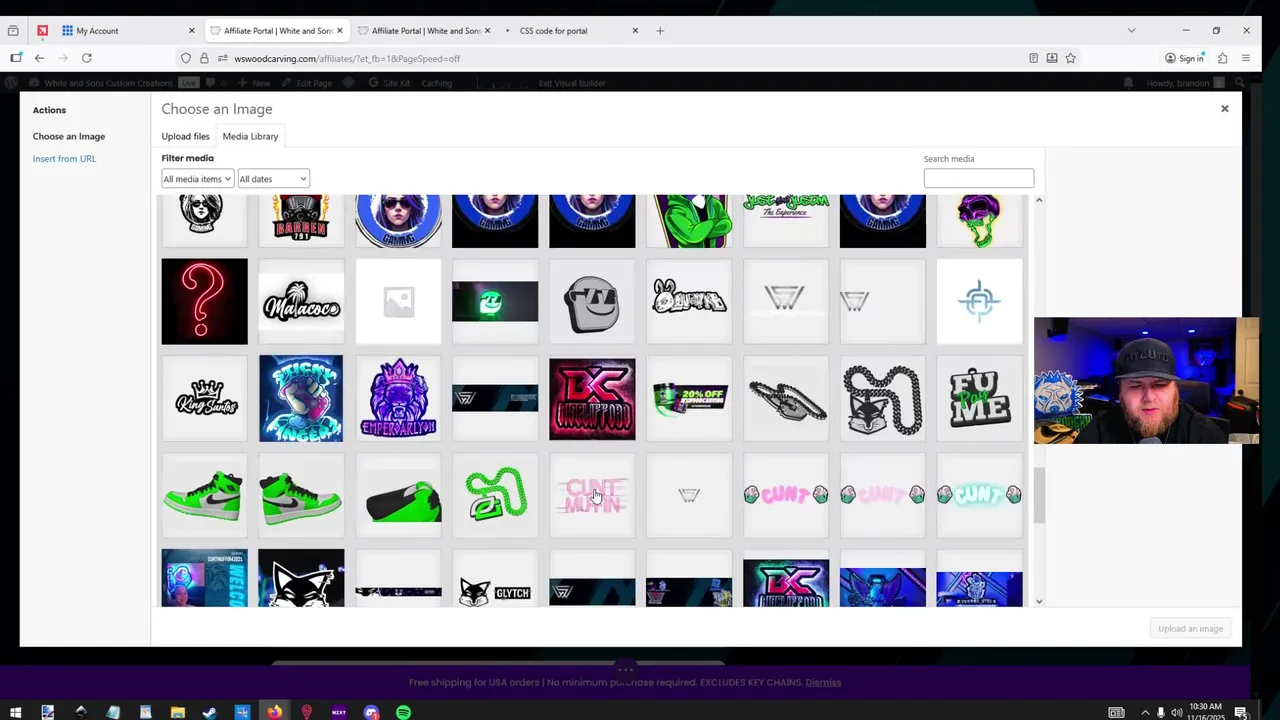Viewport: 1280px width, 720px height.
Task: Select the Media Library tab
Action: tap(250, 136)
